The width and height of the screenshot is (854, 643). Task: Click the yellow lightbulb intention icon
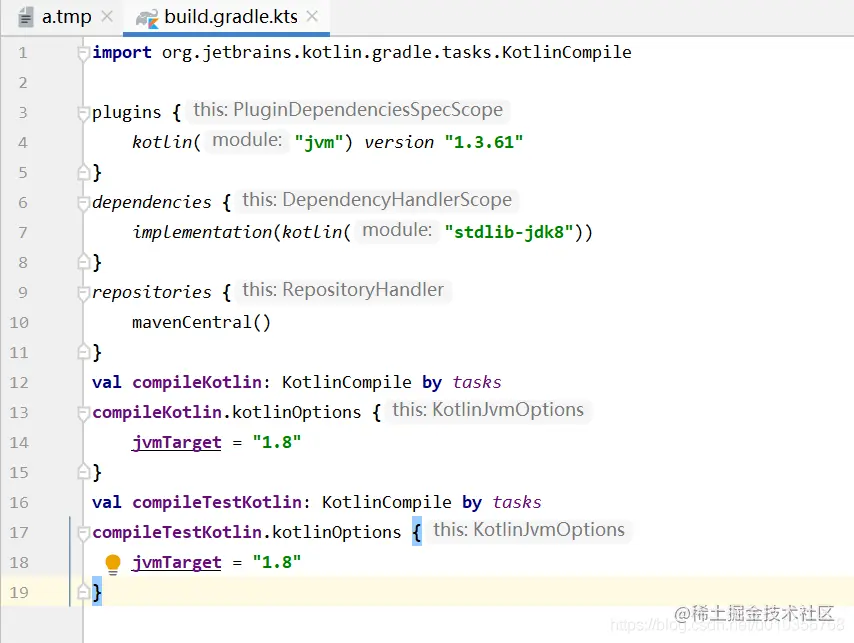point(113,564)
